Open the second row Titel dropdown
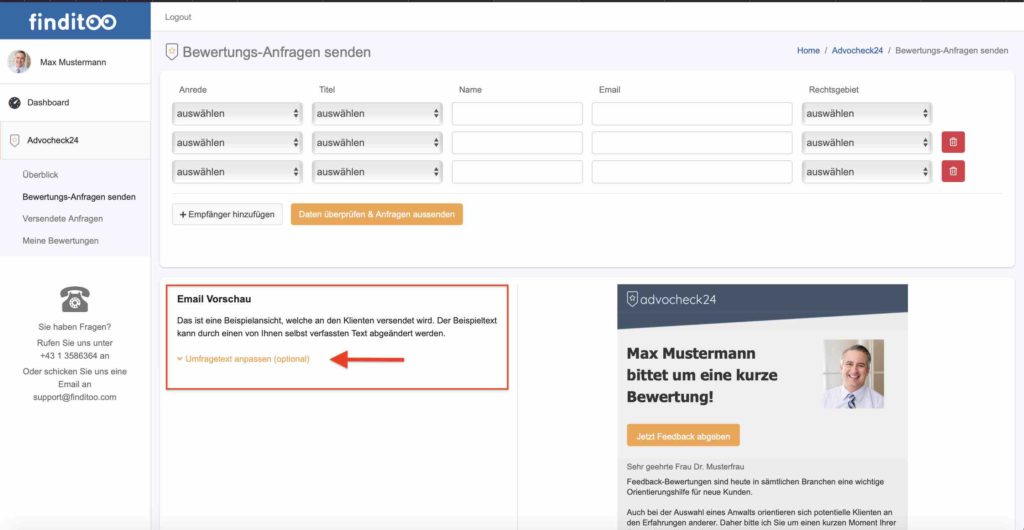This screenshot has width=1024, height=530. (x=377, y=142)
